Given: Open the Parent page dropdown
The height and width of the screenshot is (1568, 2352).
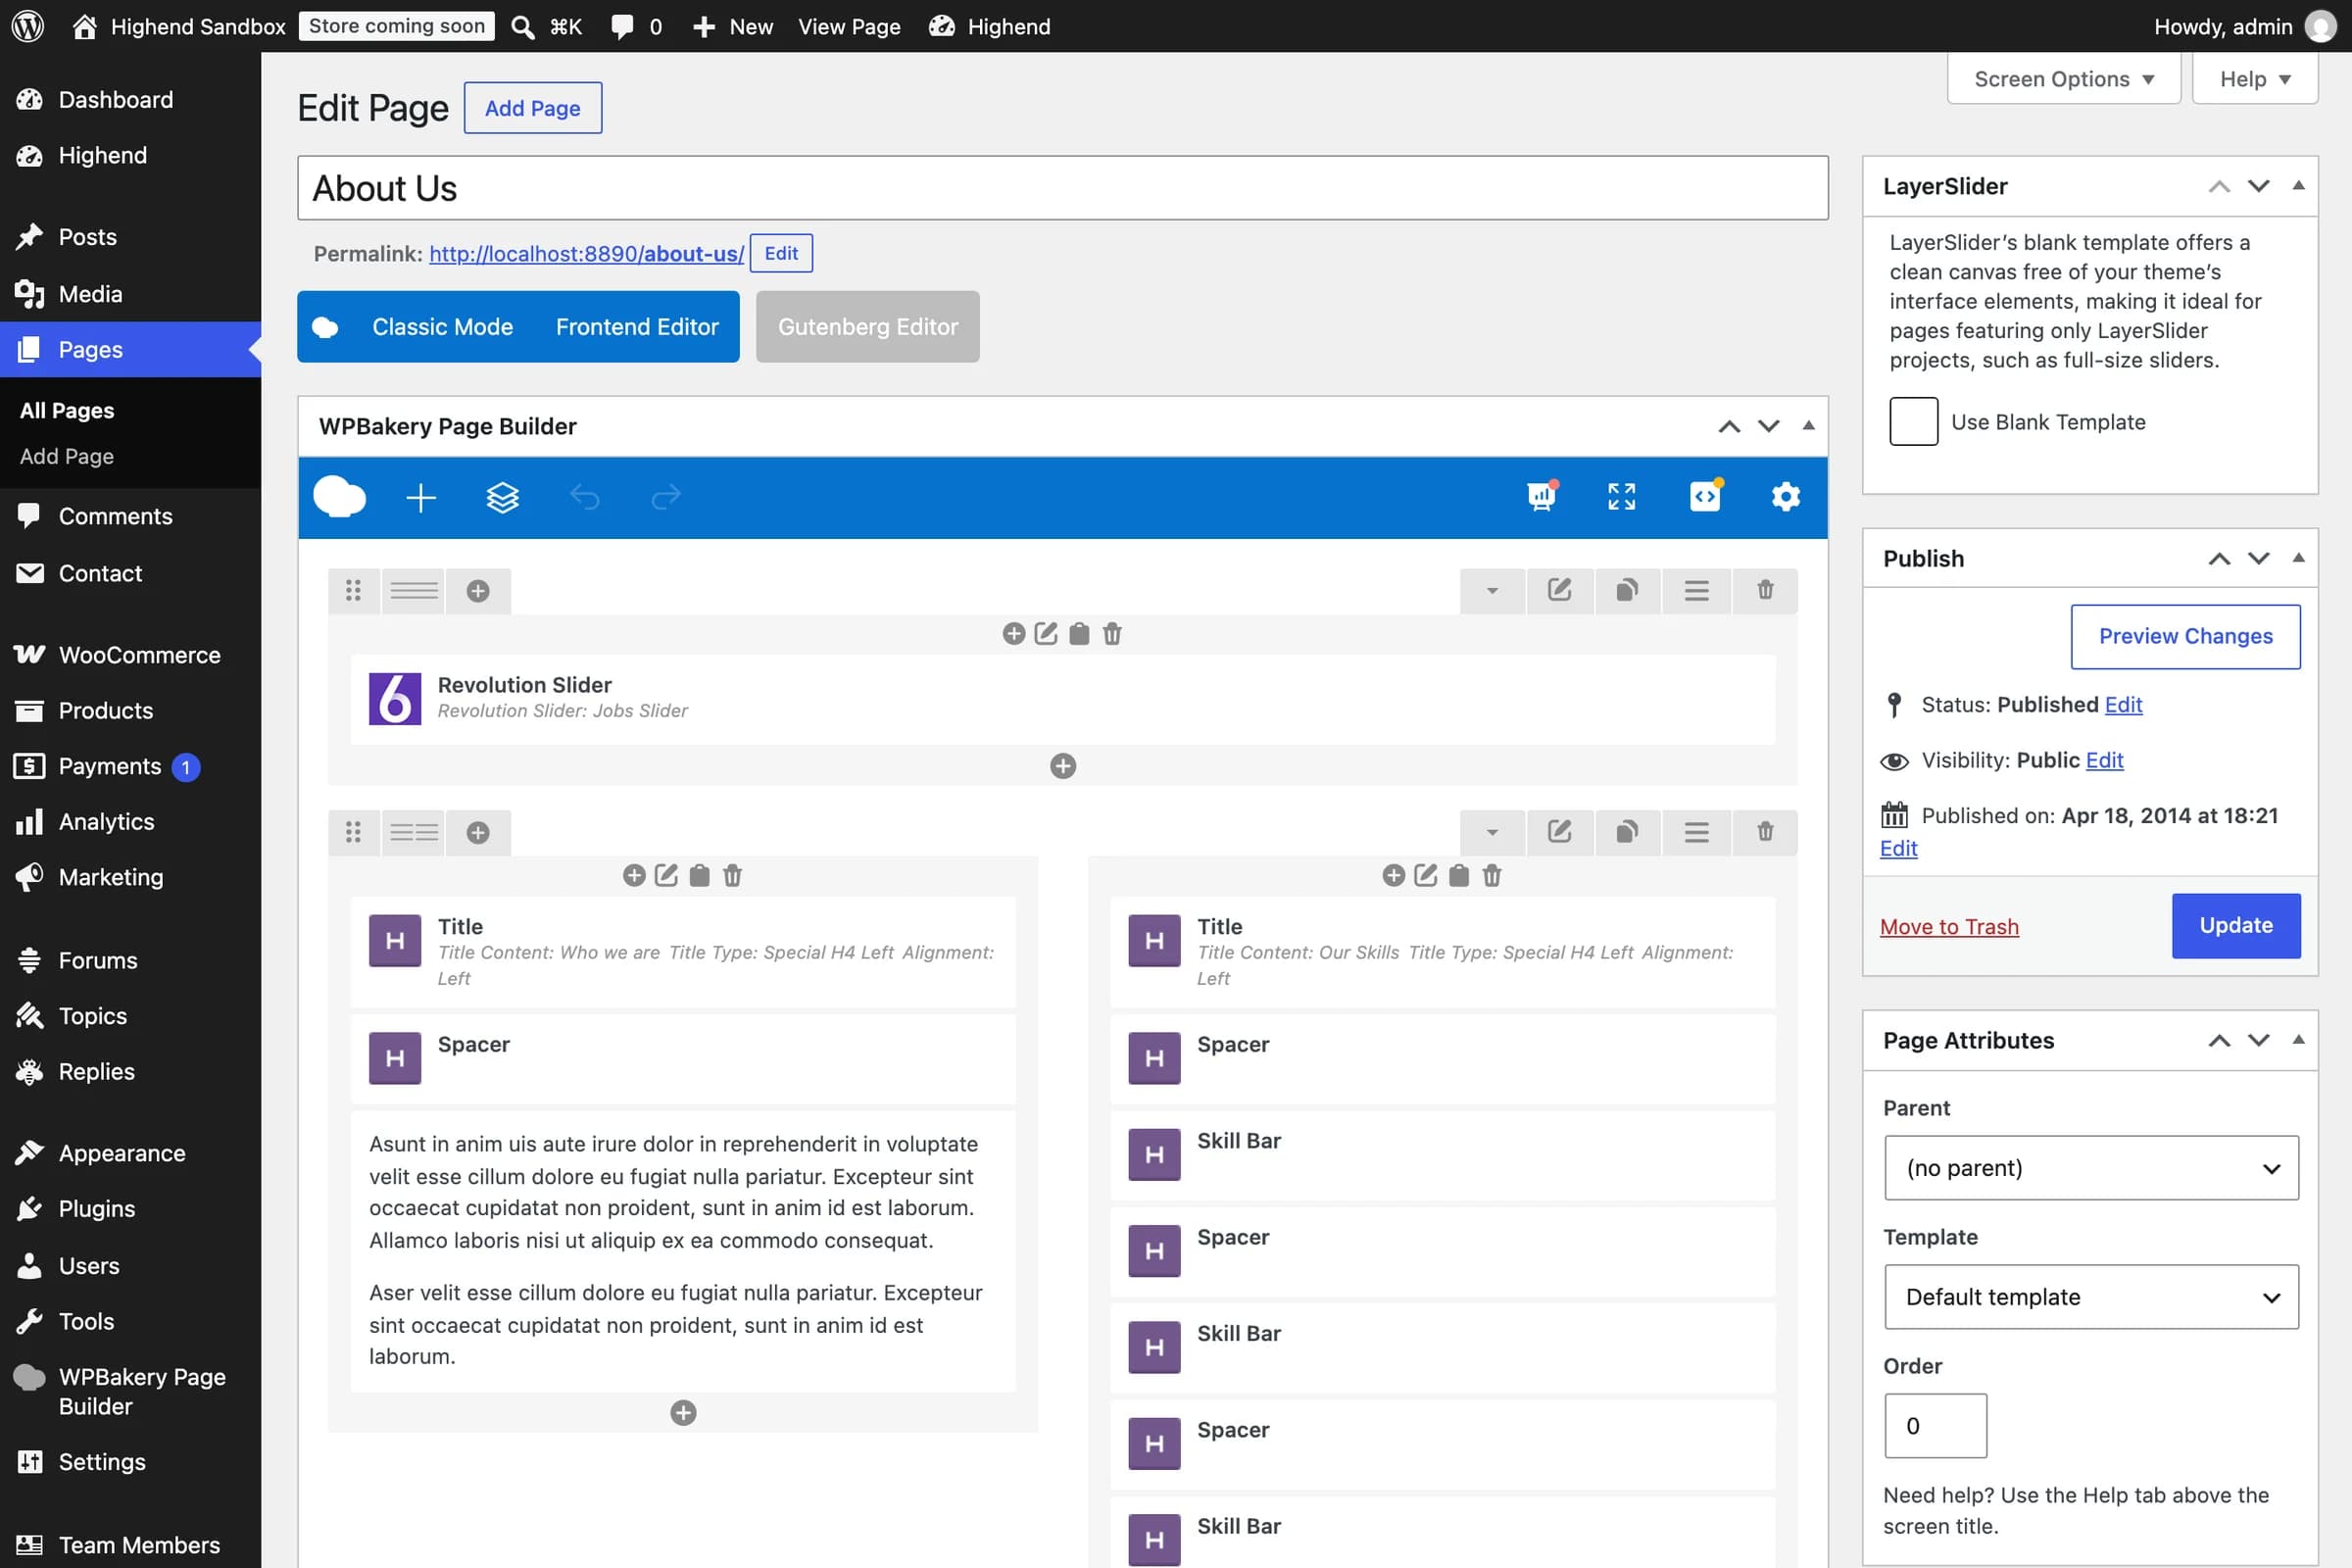Looking at the screenshot, I should 2091,1167.
